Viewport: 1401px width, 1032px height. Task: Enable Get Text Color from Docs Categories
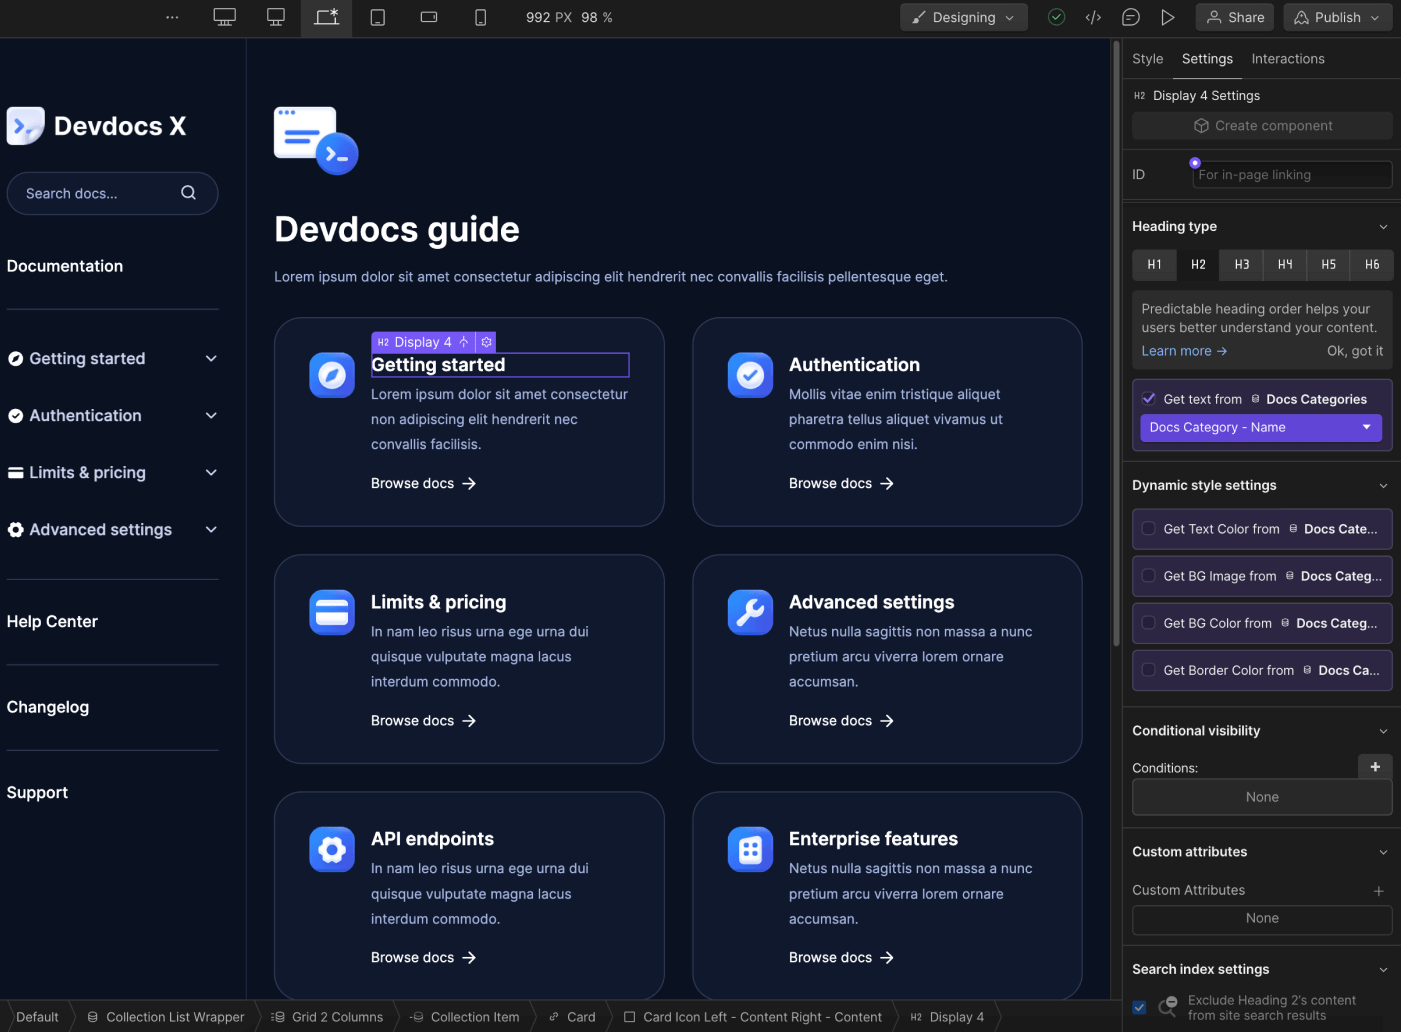1148,529
